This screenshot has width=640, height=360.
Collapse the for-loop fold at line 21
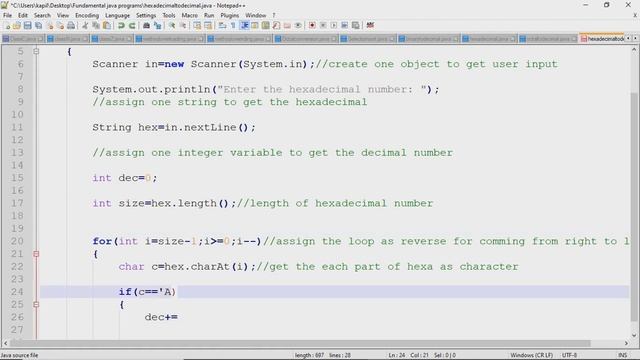(x=36, y=254)
